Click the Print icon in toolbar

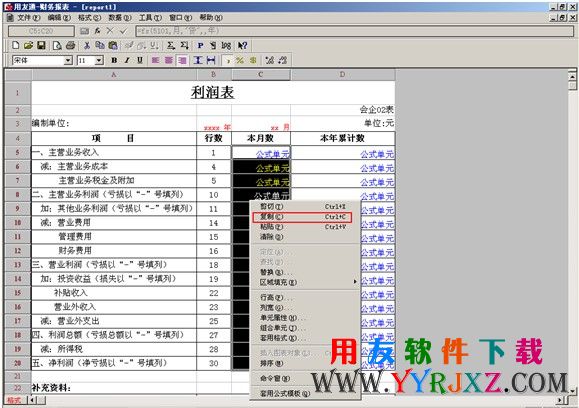(x=70, y=45)
